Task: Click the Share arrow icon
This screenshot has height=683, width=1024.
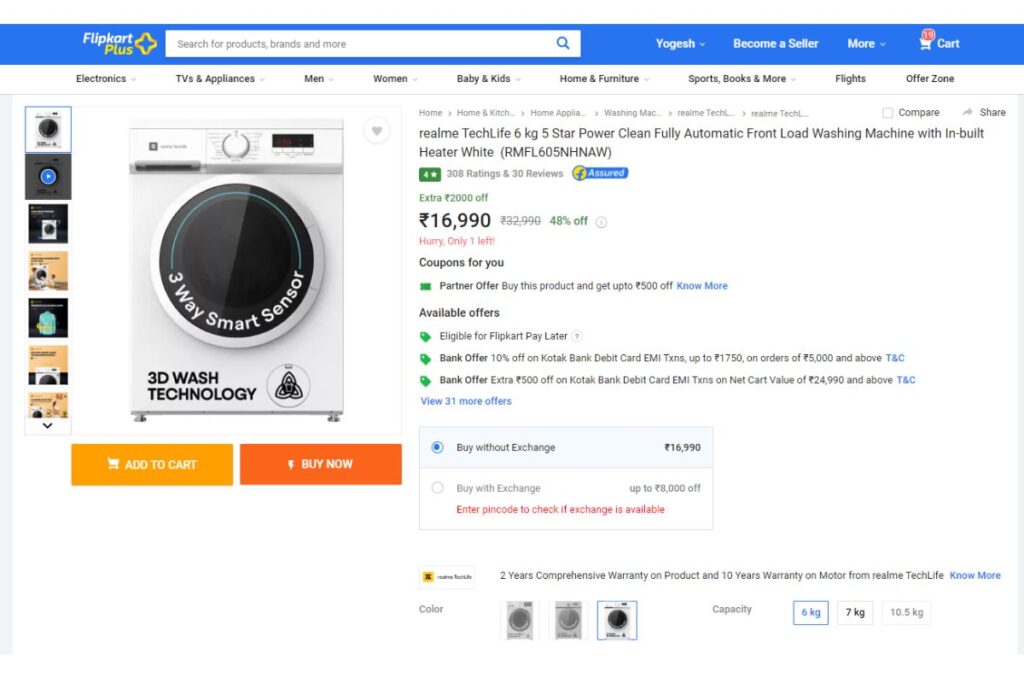Action: click(967, 112)
